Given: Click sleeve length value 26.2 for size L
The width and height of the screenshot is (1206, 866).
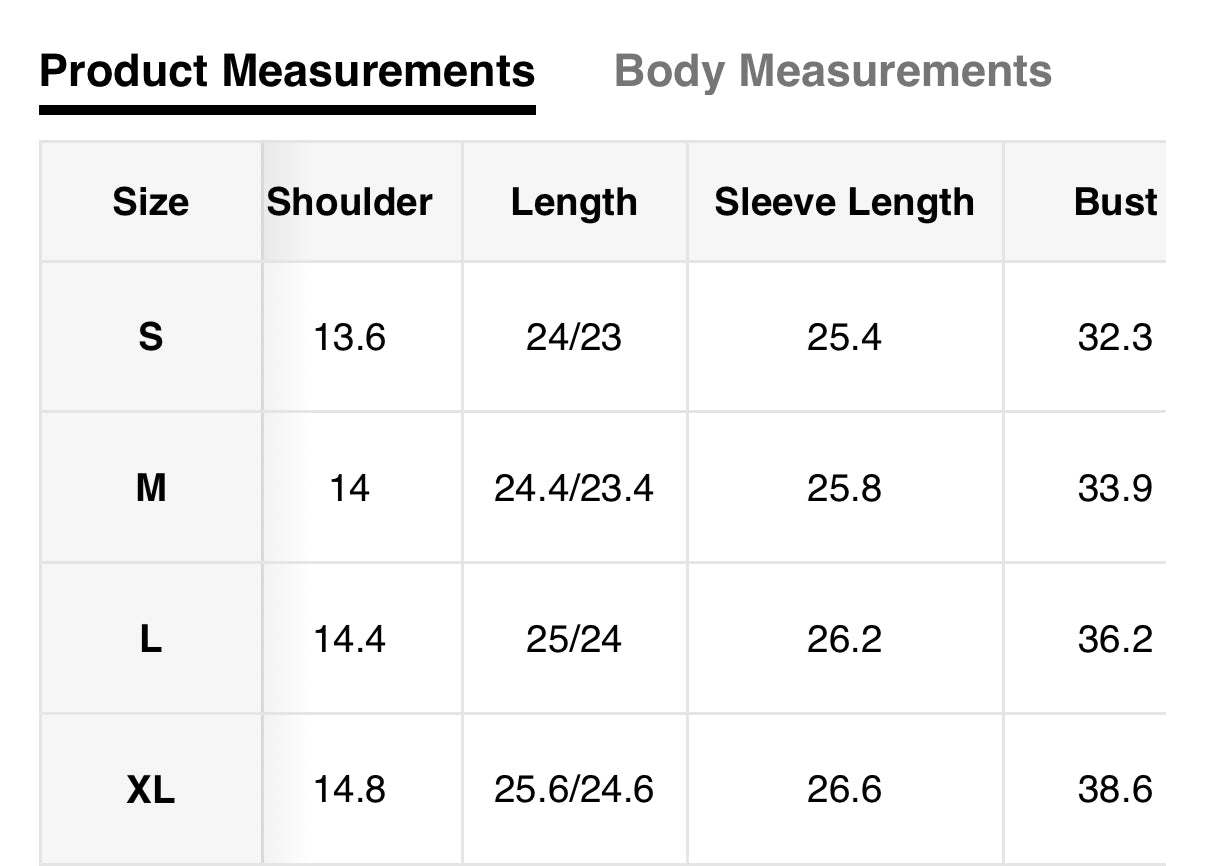Looking at the screenshot, I should pyautogui.click(x=844, y=639).
